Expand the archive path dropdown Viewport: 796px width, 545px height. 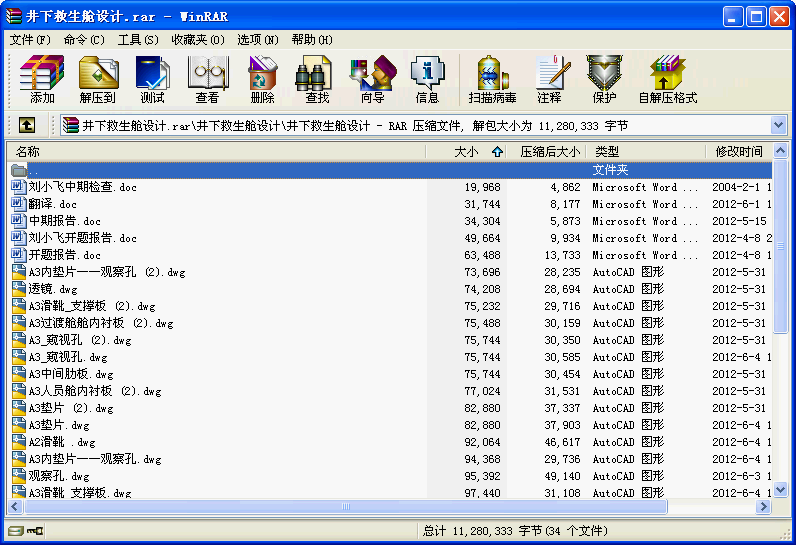click(x=778, y=125)
